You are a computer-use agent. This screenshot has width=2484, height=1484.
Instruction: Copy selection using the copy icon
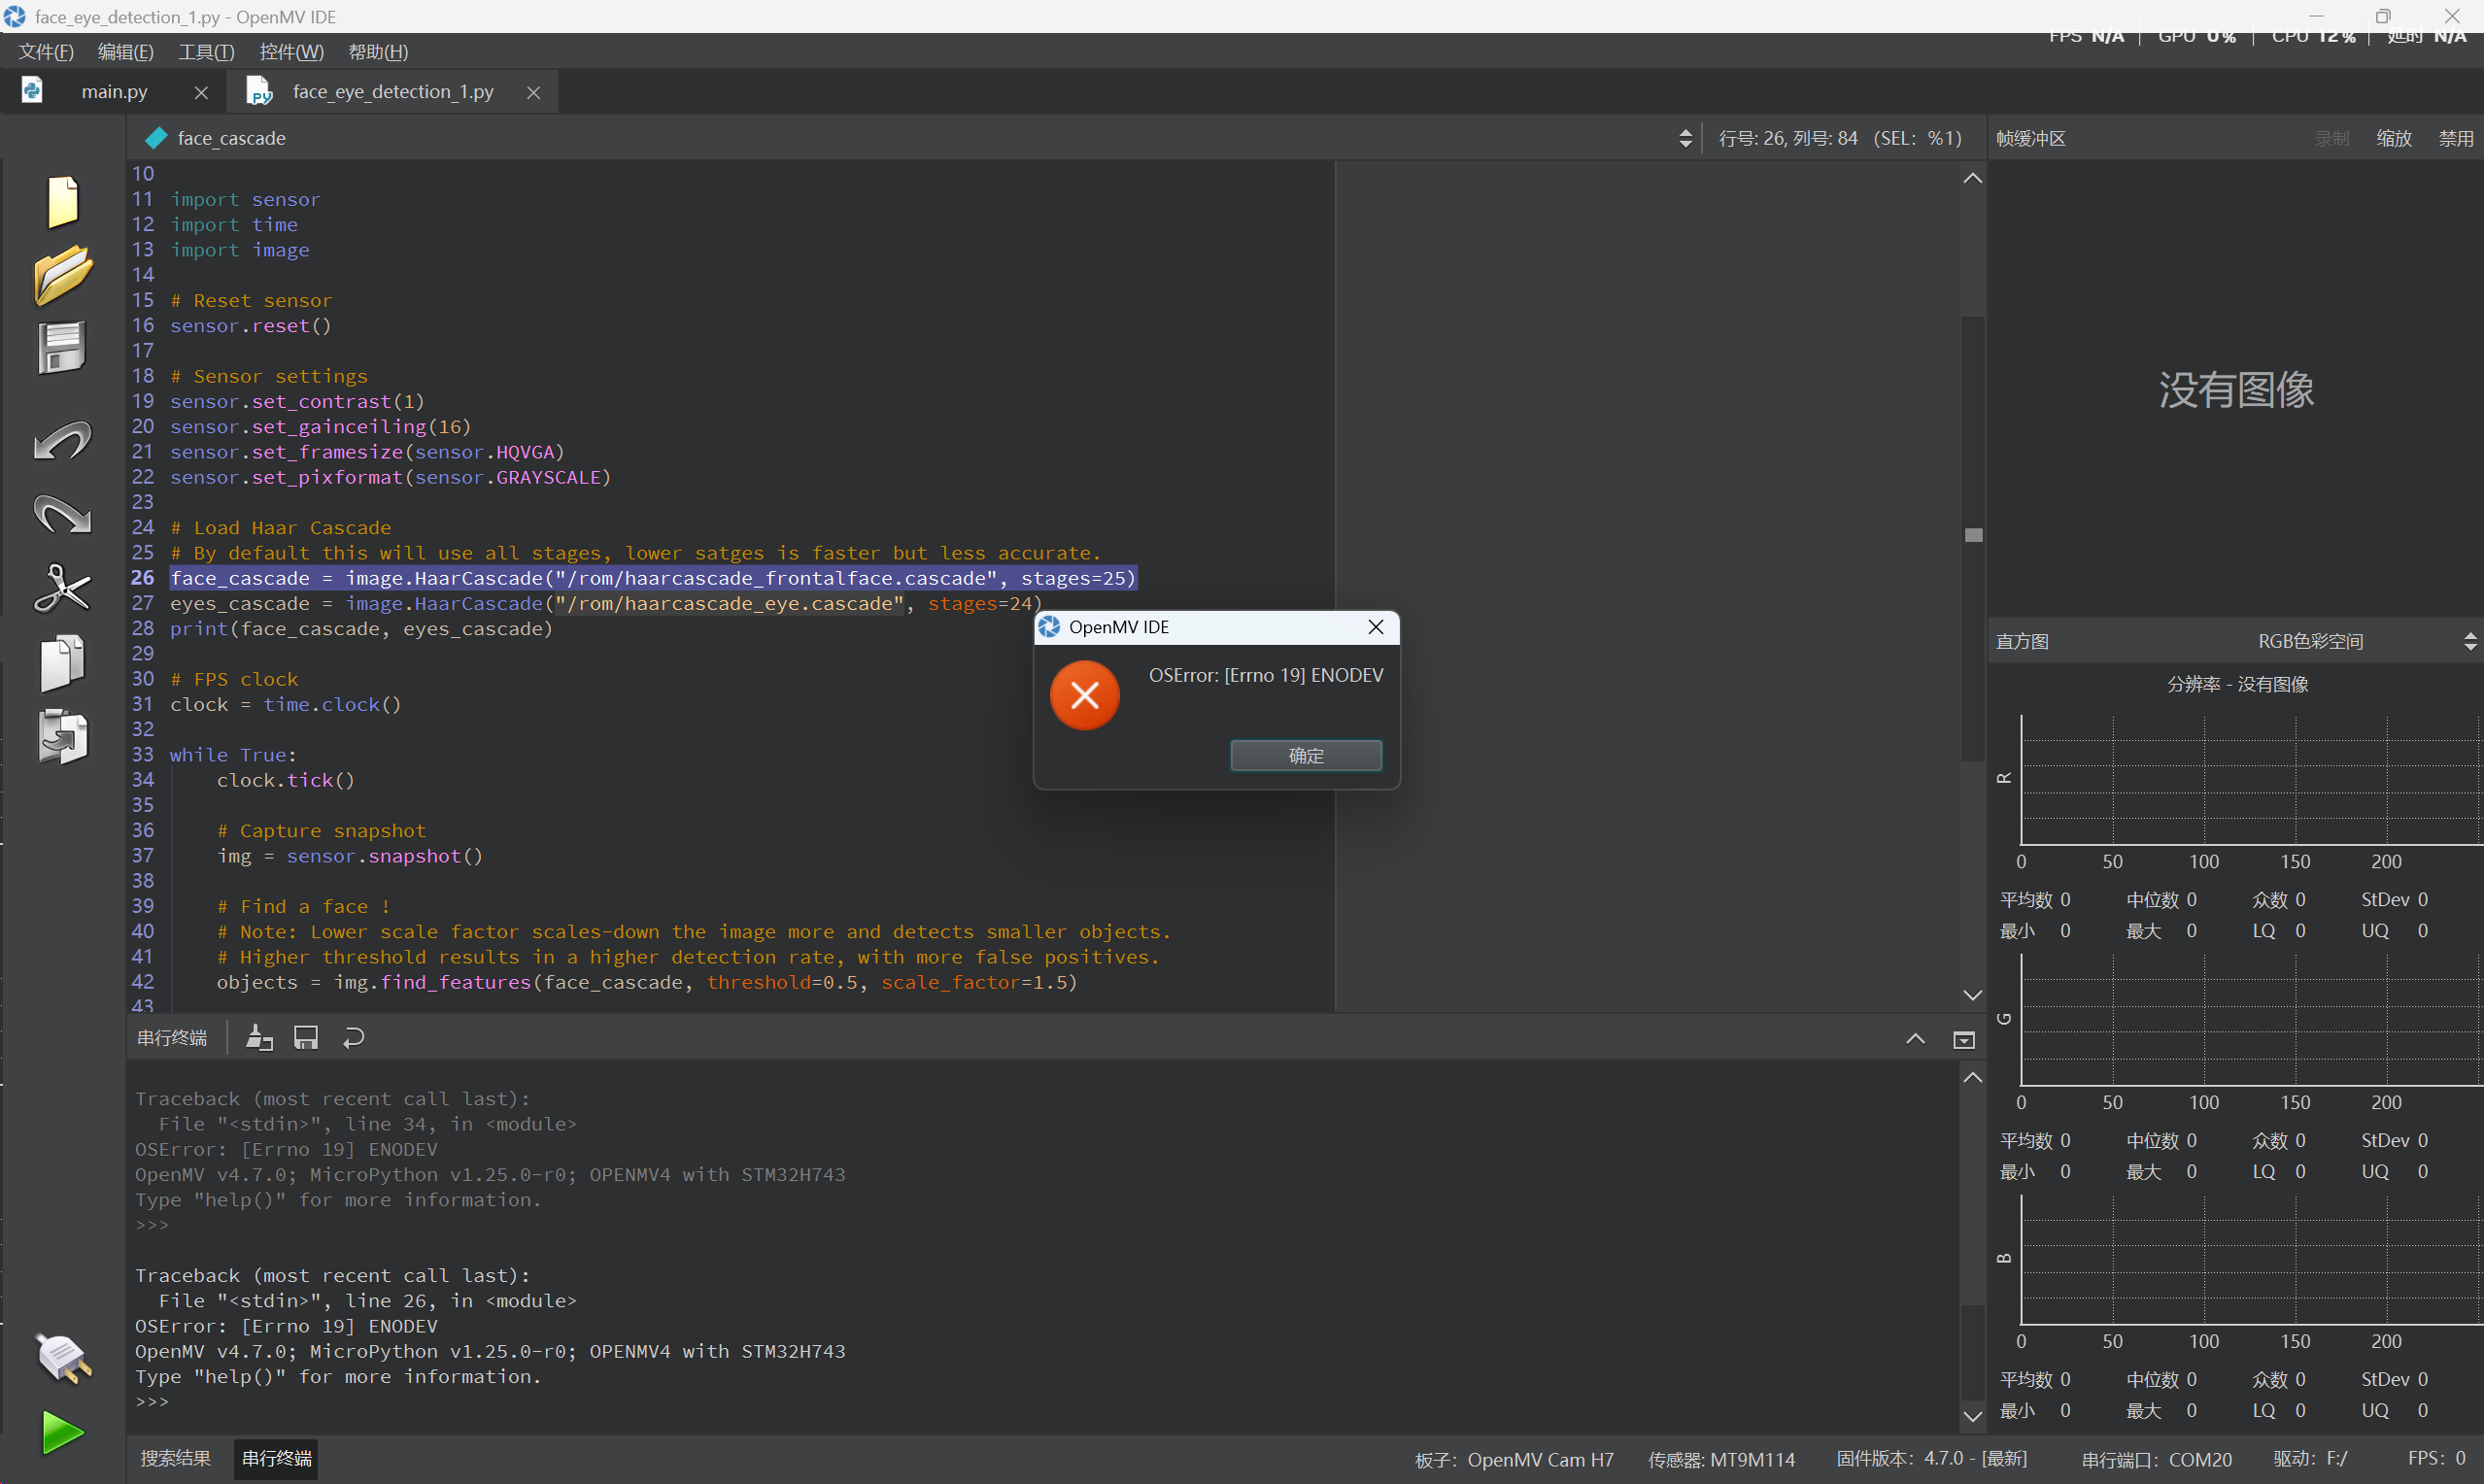click(x=62, y=662)
